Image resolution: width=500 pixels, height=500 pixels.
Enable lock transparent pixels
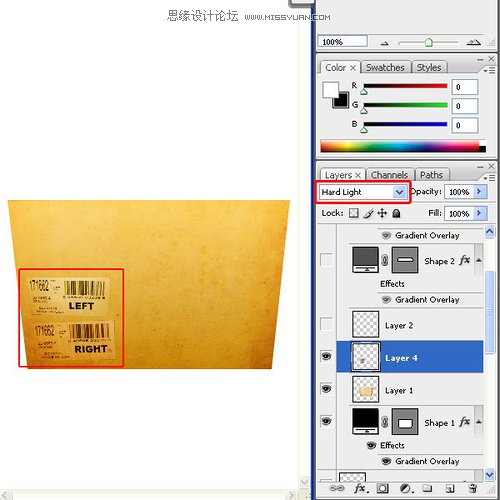point(354,213)
